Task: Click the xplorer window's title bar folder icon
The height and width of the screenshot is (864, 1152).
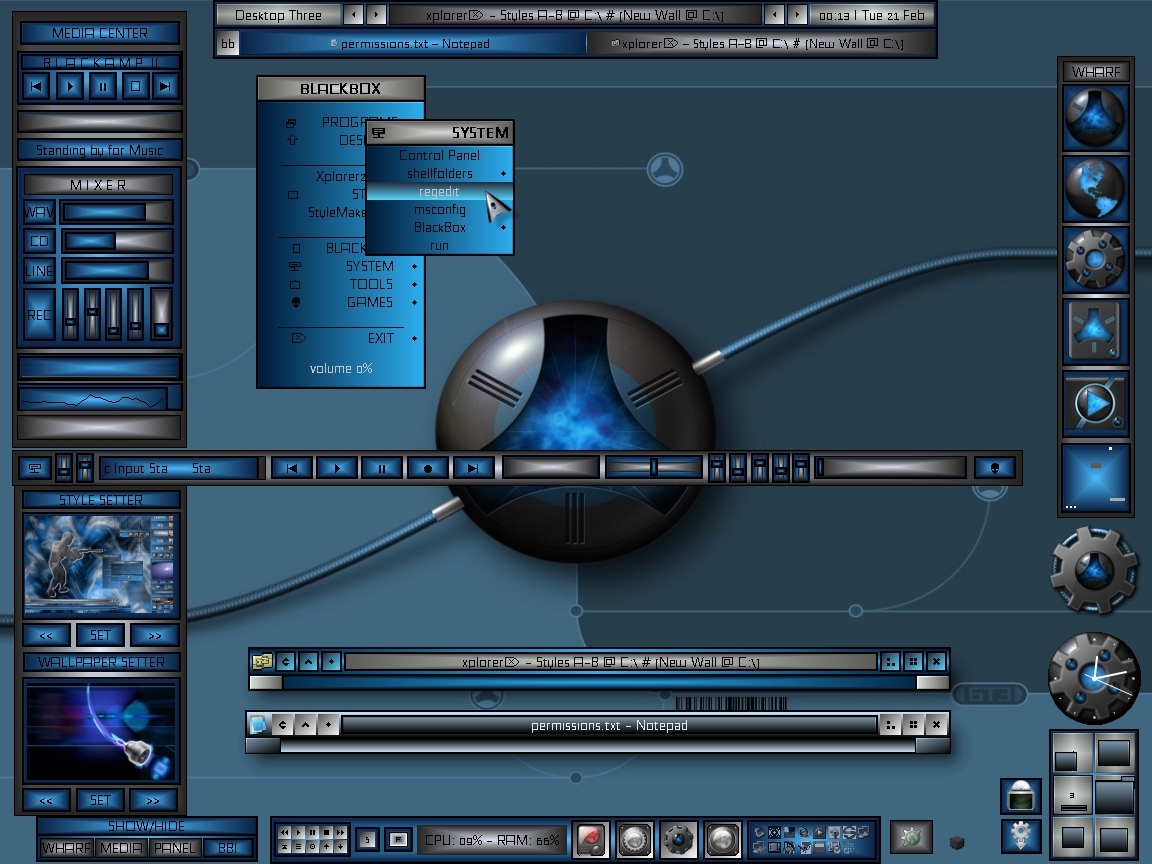Action: coord(262,661)
